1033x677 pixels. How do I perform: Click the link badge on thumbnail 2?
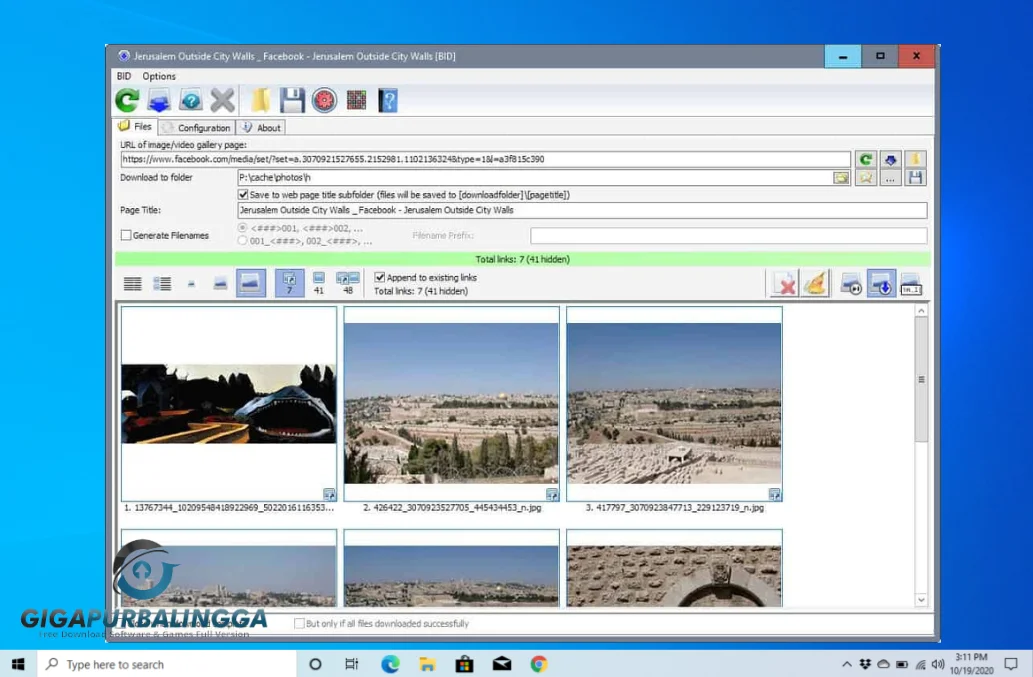click(x=551, y=494)
